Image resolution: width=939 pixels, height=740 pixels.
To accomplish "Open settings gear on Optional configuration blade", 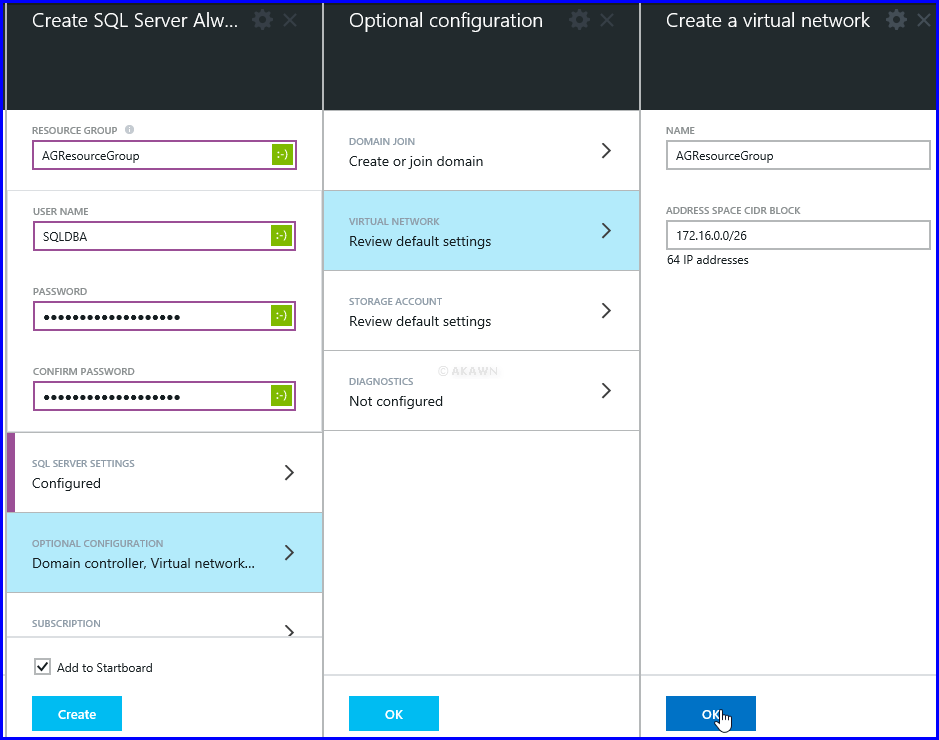I will 579,20.
